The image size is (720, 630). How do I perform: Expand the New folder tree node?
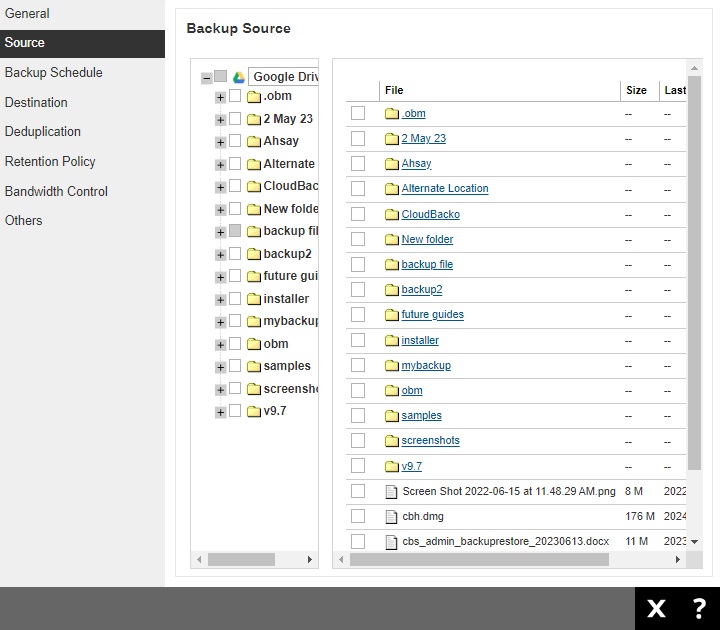220,210
